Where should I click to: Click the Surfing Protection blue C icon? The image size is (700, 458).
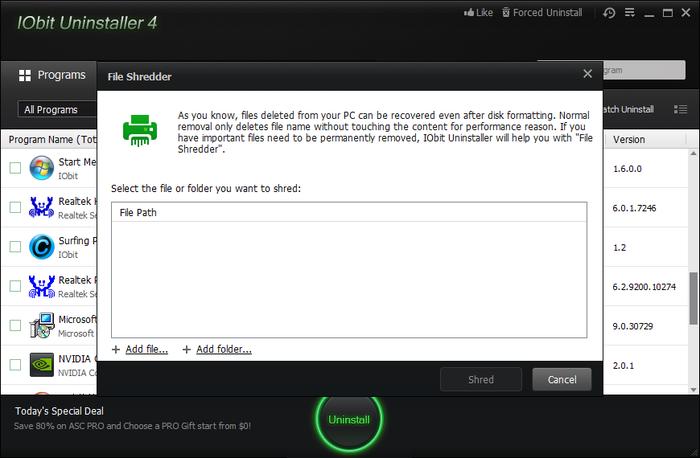[42, 246]
